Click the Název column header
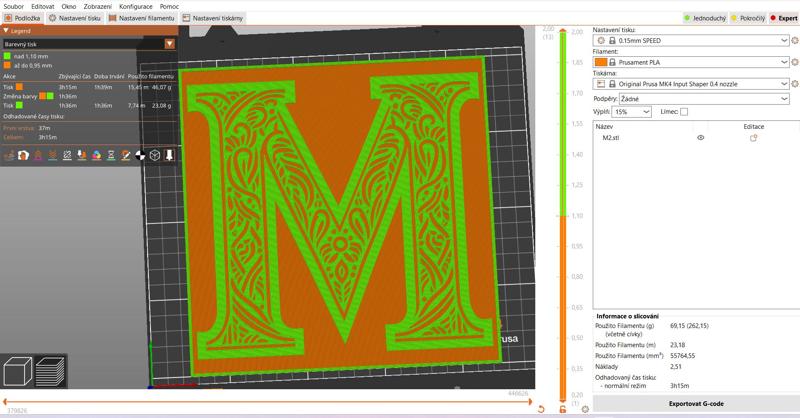The image size is (800, 418). [604, 127]
